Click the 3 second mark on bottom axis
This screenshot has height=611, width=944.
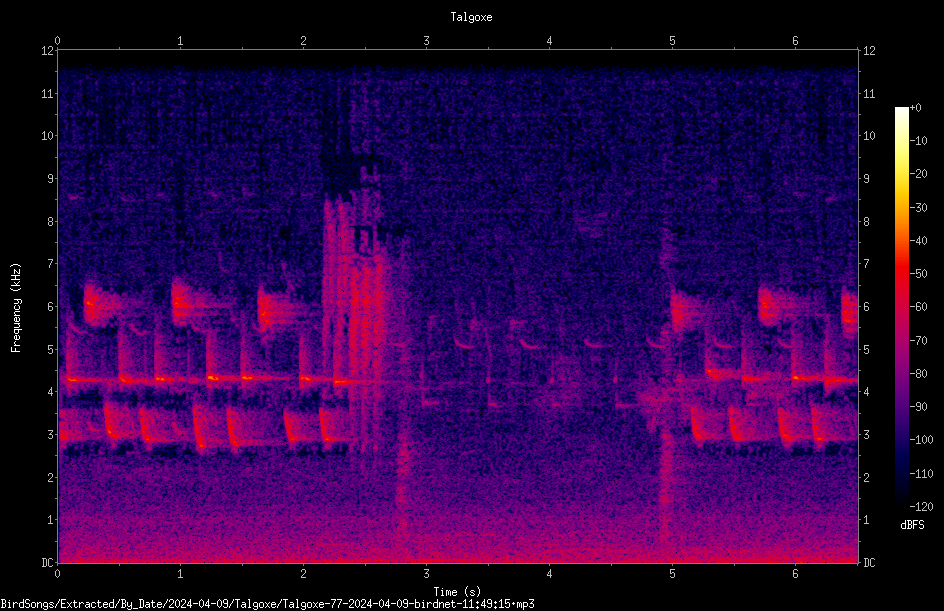click(x=426, y=574)
